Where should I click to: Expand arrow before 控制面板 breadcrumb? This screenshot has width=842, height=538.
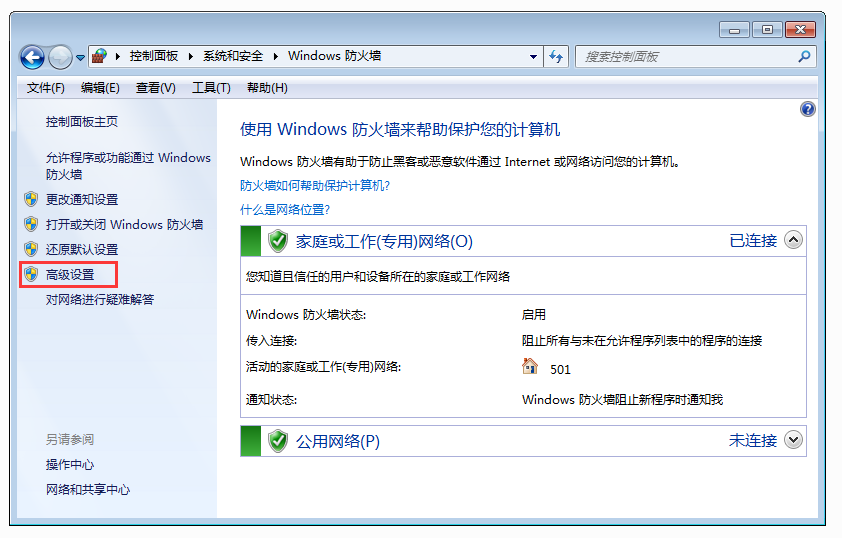tap(117, 56)
